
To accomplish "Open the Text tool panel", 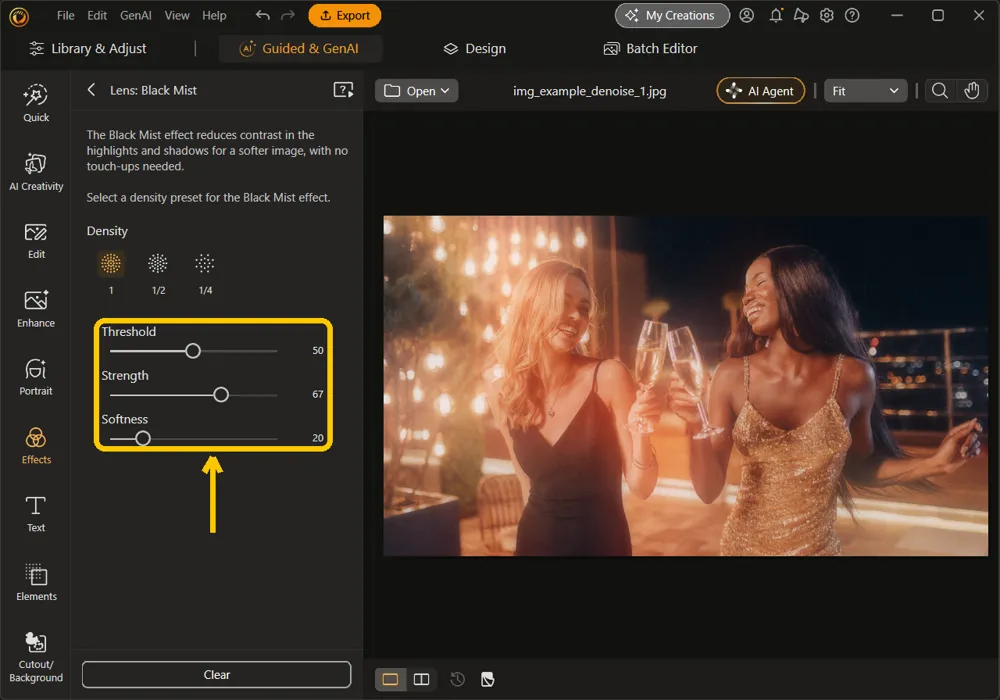I will click(36, 514).
